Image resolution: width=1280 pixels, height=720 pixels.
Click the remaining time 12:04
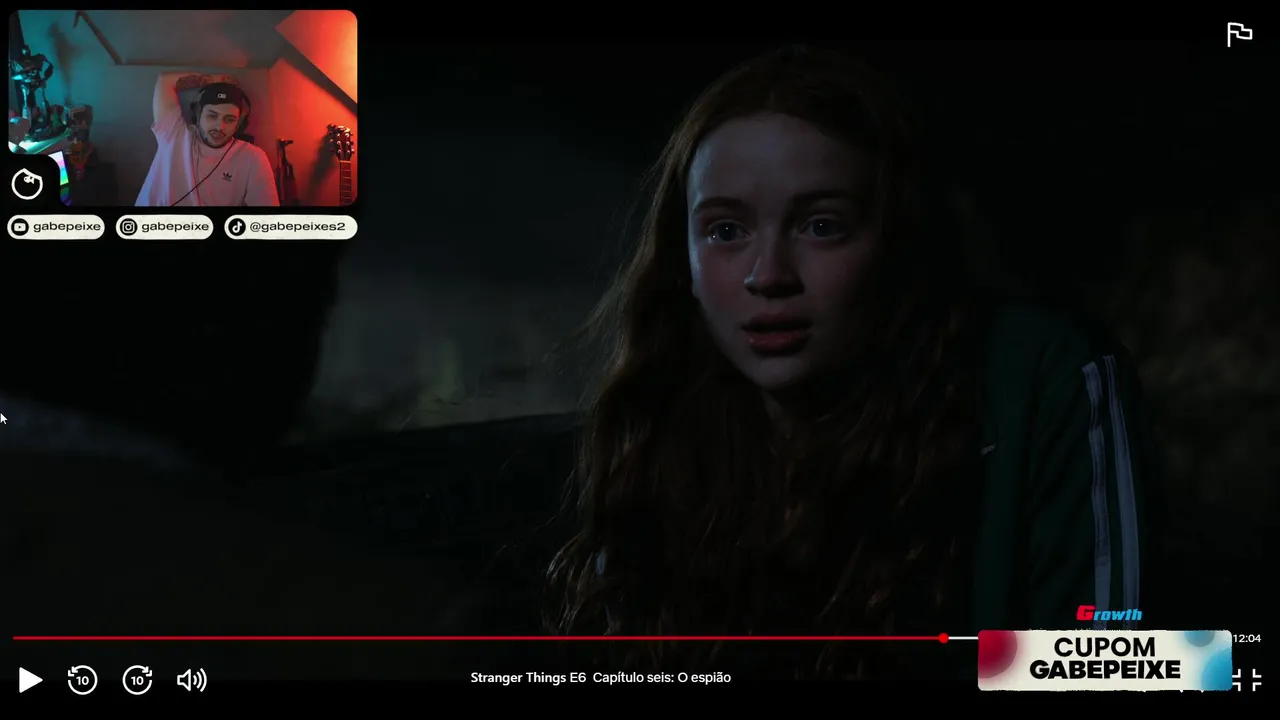point(1247,638)
